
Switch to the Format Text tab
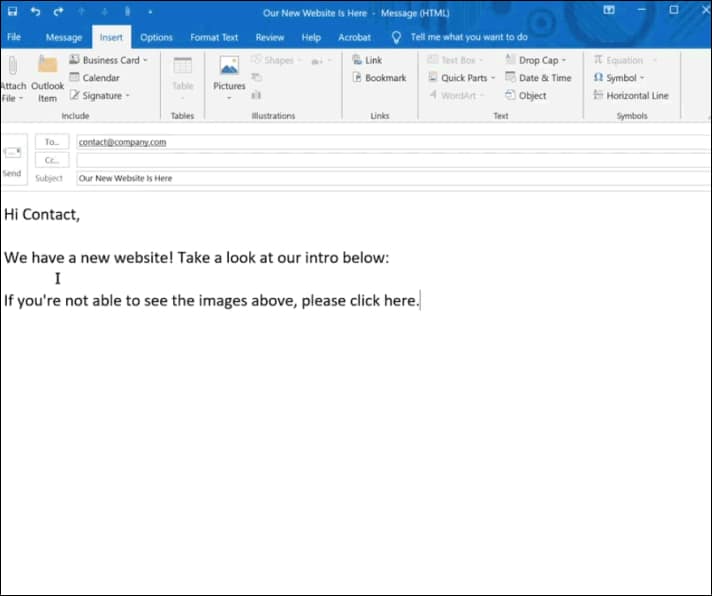[x=214, y=37]
